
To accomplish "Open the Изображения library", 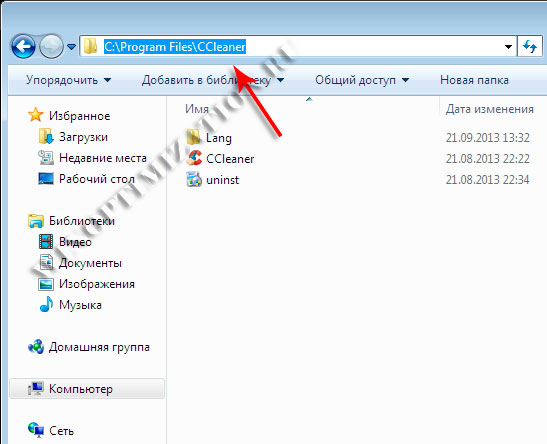I will tap(97, 284).
